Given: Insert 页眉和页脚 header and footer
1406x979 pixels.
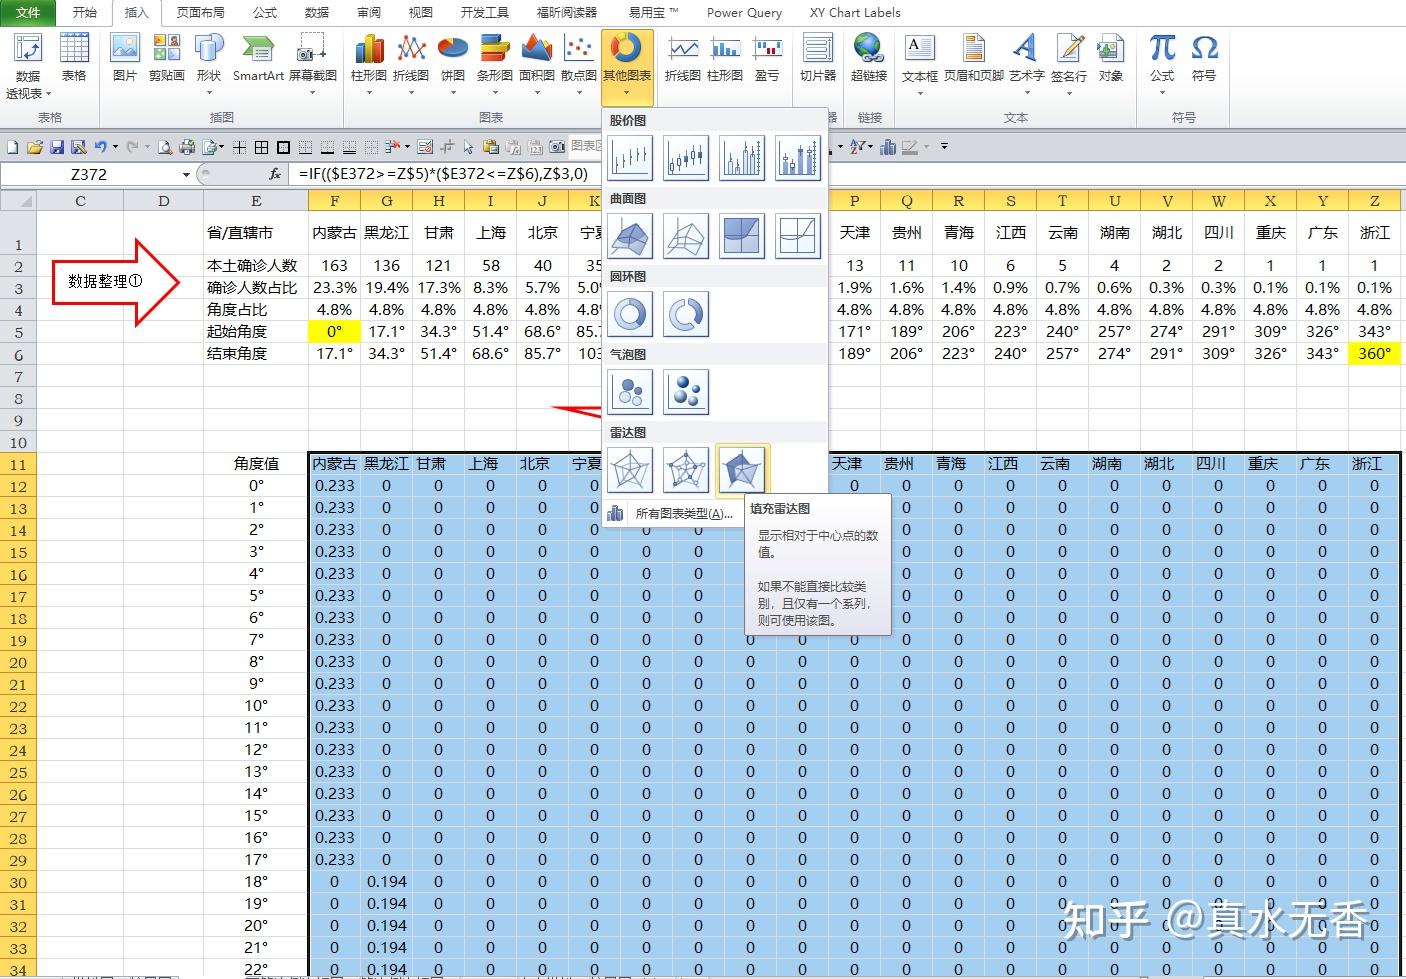Looking at the screenshot, I should pyautogui.click(x=974, y=58).
